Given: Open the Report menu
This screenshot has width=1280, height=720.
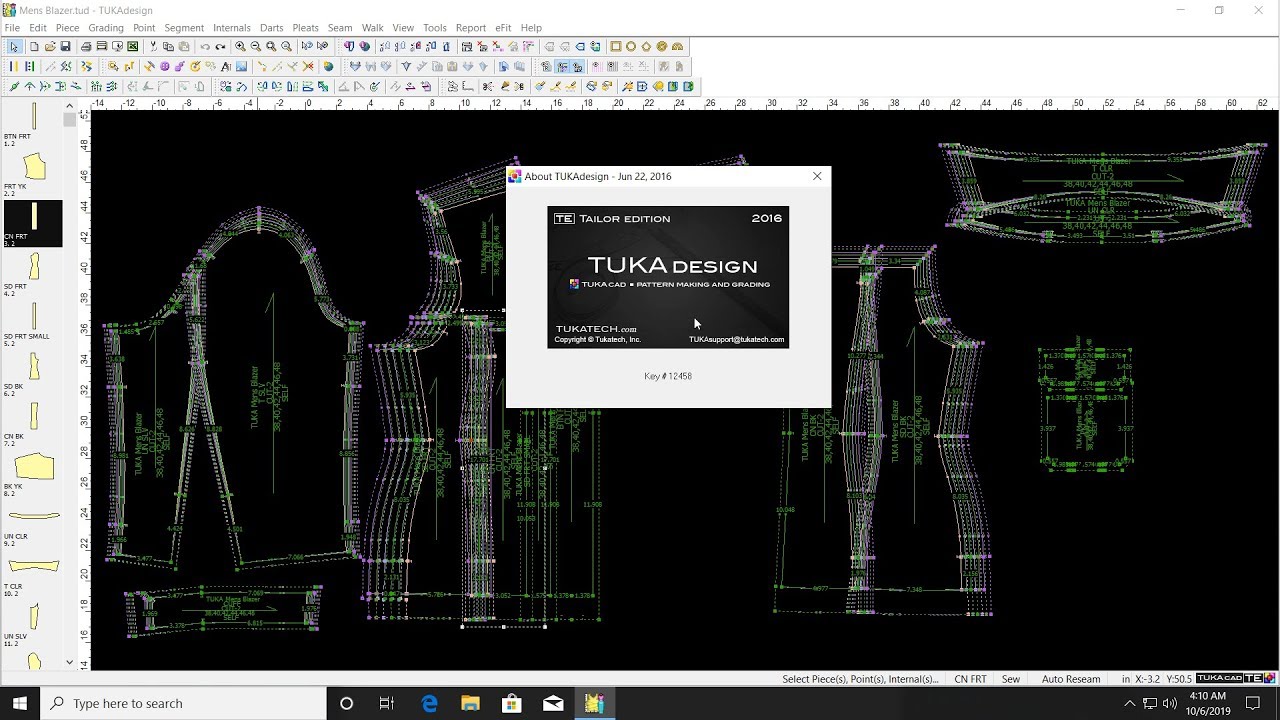Looking at the screenshot, I should coord(471,28).
